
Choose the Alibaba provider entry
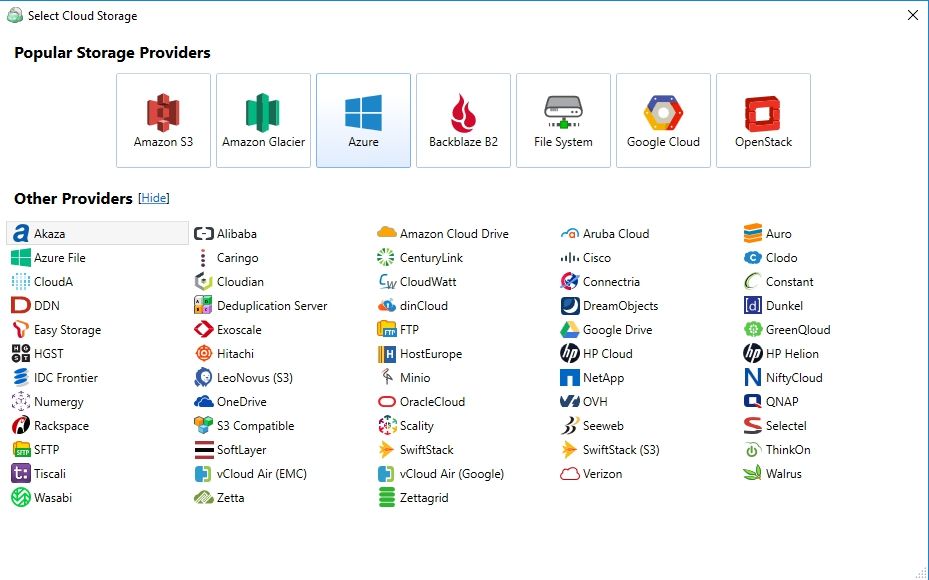click(225, 233)
